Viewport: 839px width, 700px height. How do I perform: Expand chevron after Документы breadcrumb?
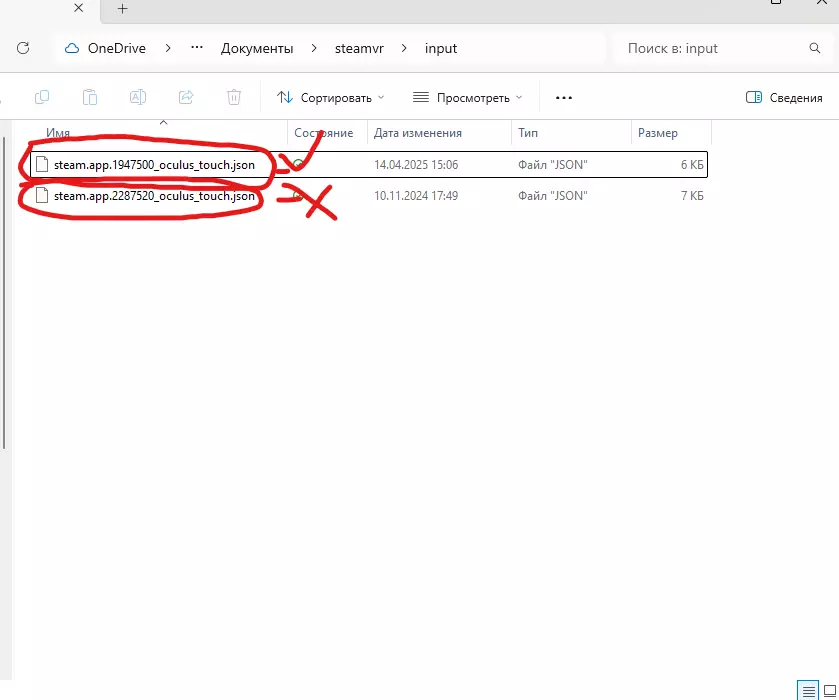(x=314, y=48)
